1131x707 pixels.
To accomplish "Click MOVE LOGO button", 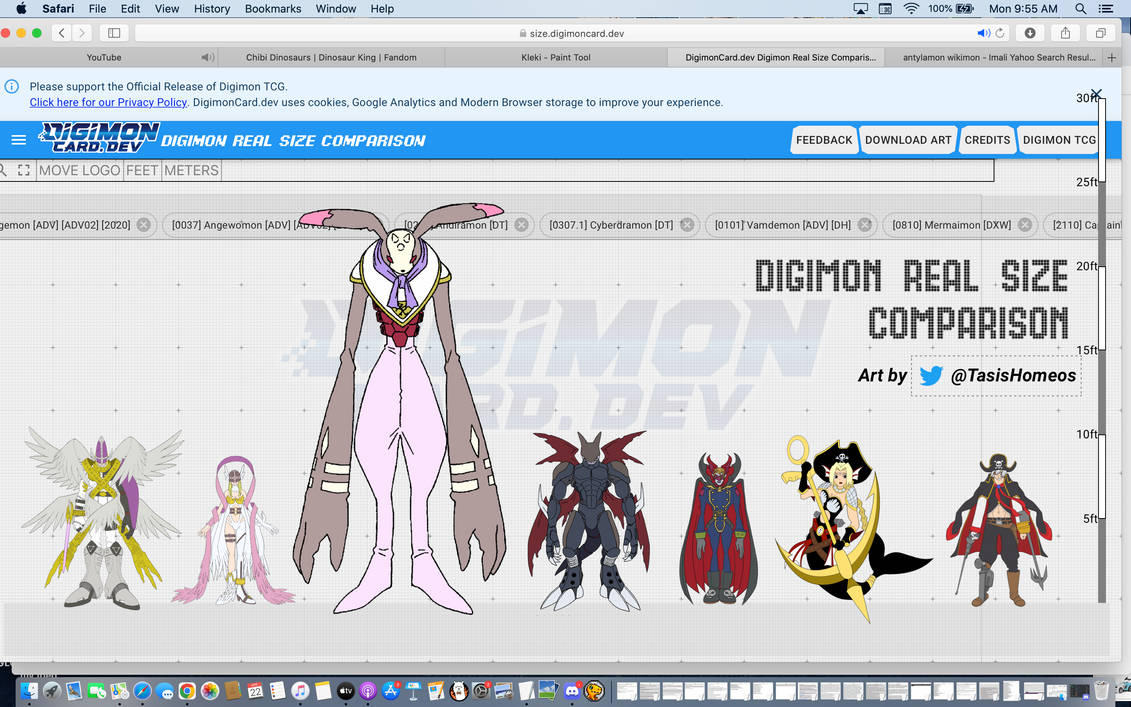I will point(79,170).
